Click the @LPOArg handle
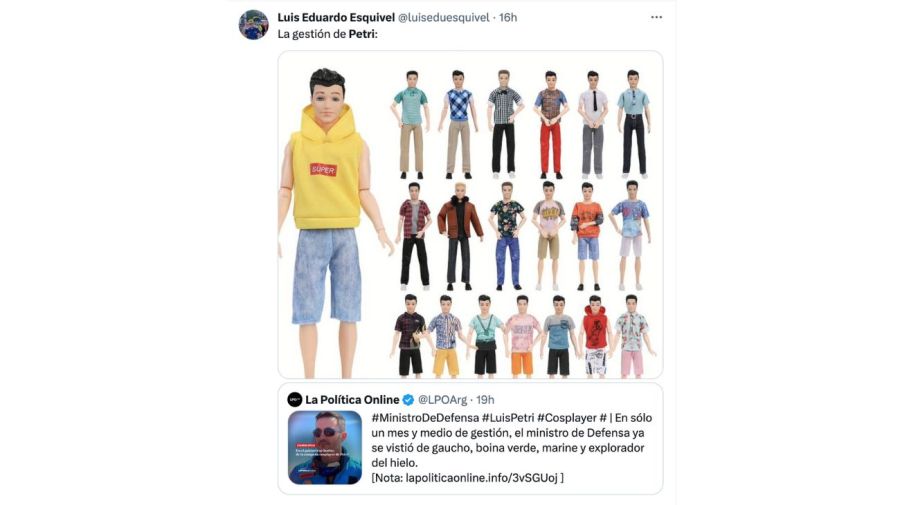 tap(442, 400)
